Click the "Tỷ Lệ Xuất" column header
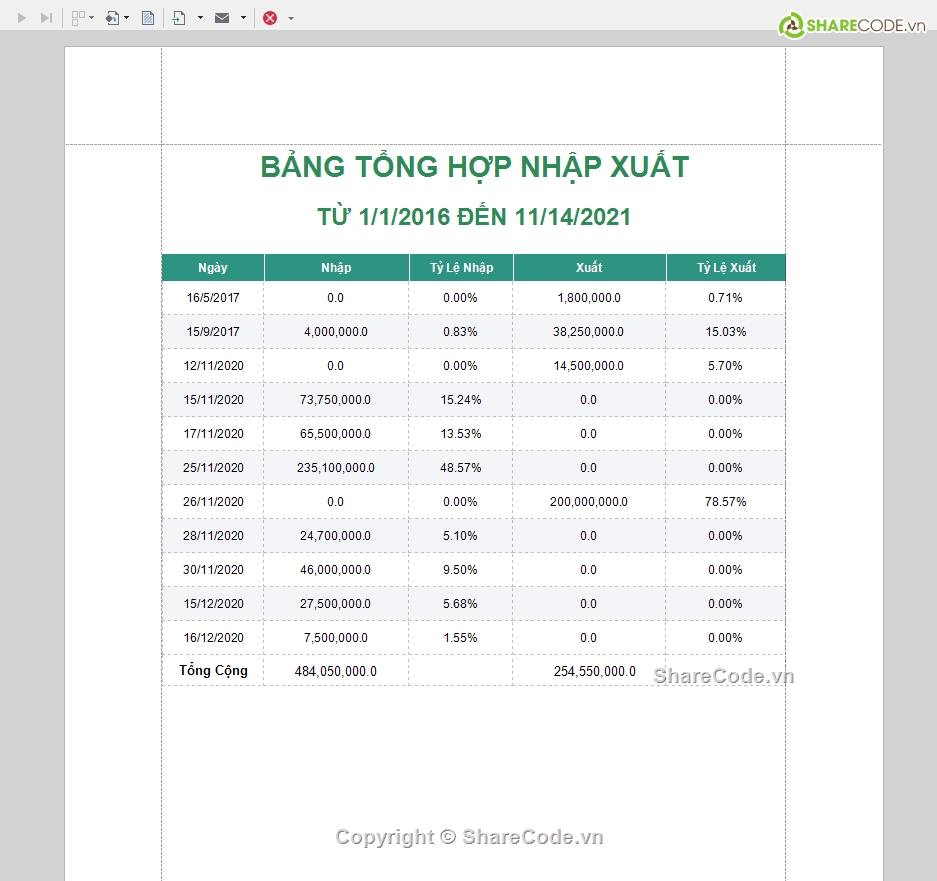 pyautogui.click(x=726, y=268)
